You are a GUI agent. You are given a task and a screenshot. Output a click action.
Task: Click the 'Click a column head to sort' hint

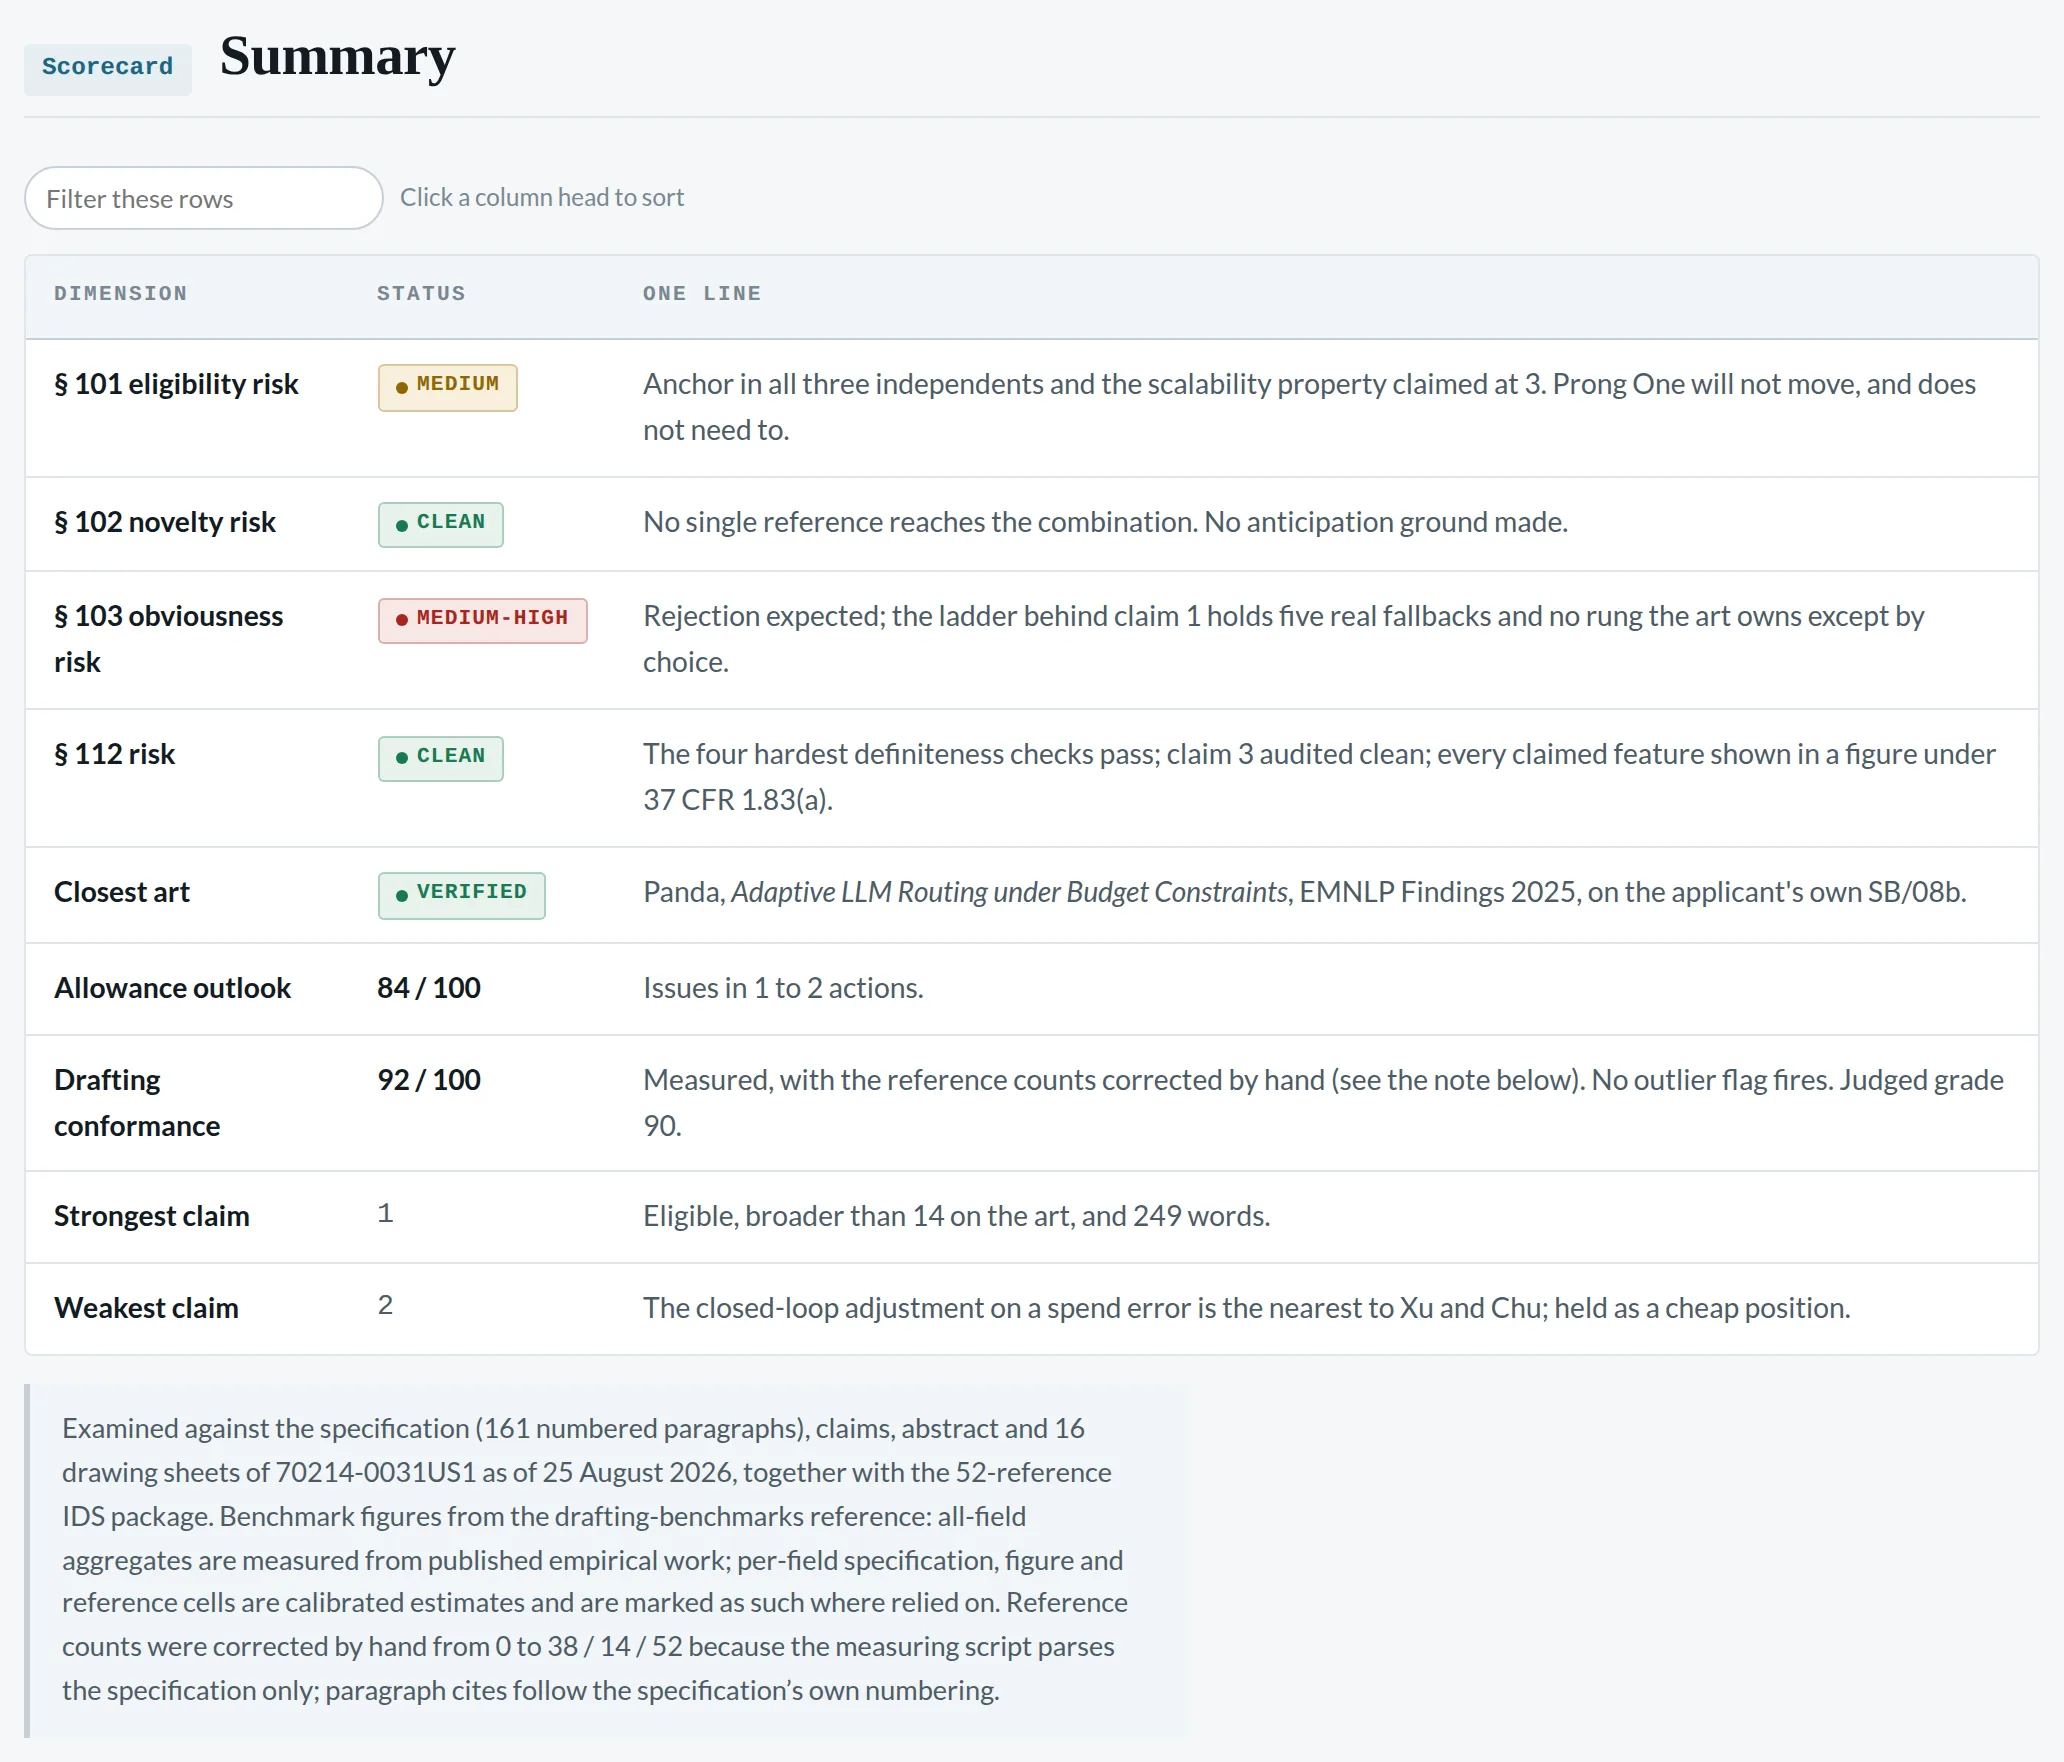[x=542, y=197]
